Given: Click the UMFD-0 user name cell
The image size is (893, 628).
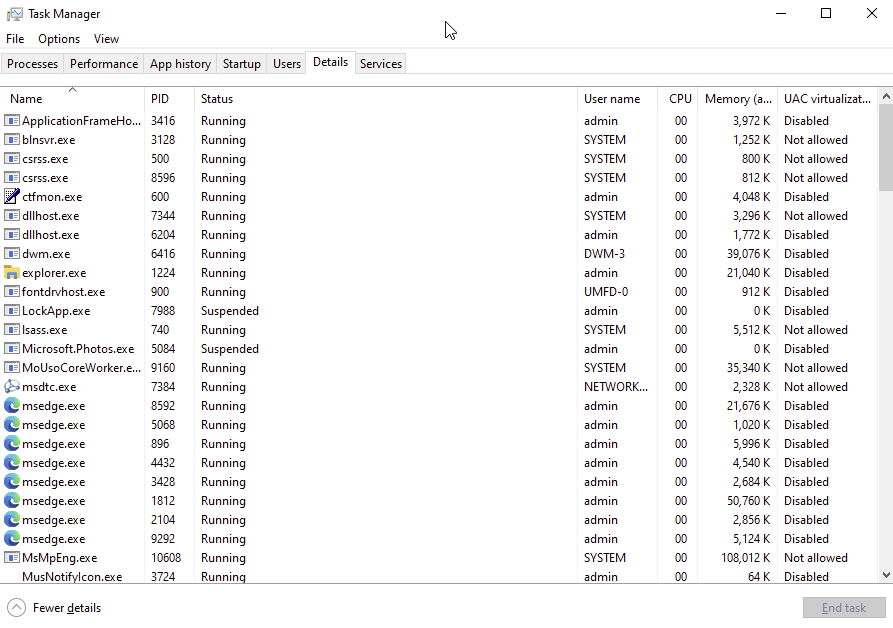Looking at the screenshot, I should 605,292.
